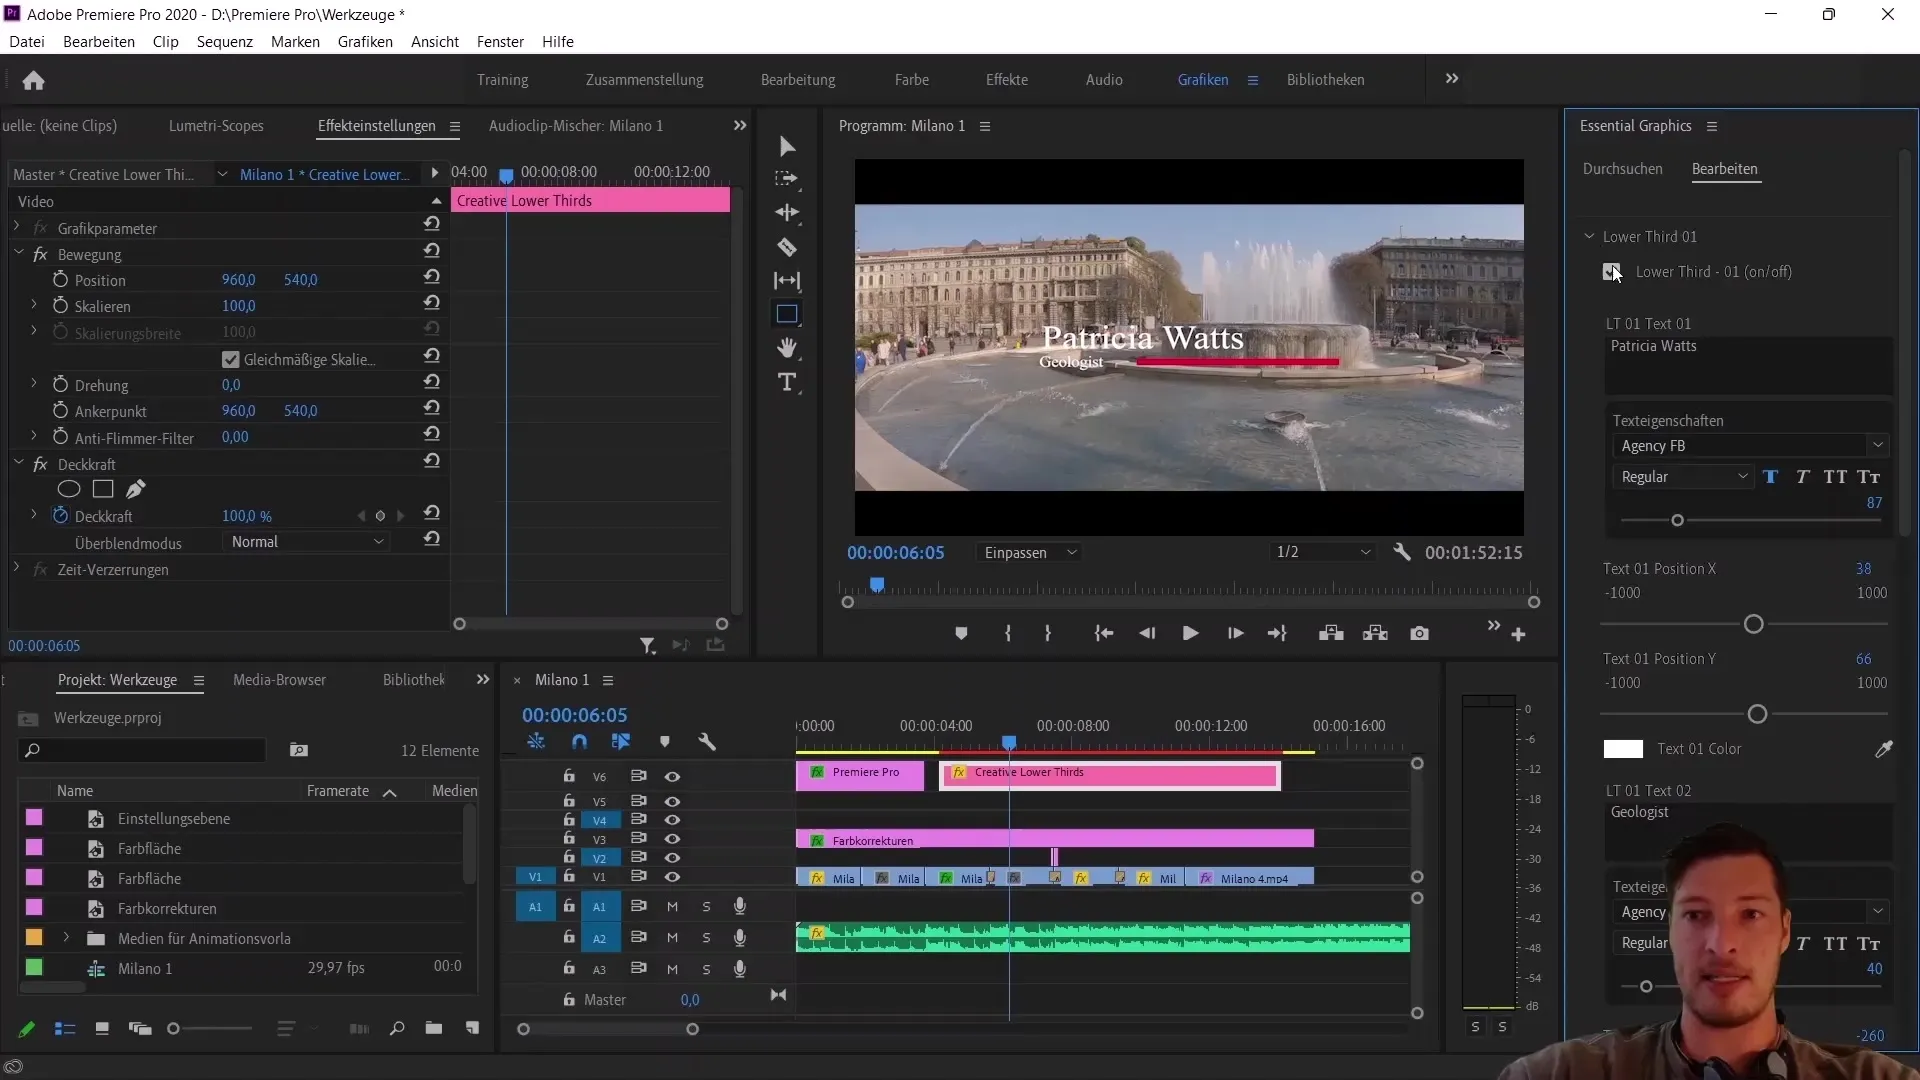Switch Project panel to list view
This screenshot has height=1080, width=1920.
pos(65,1028)
